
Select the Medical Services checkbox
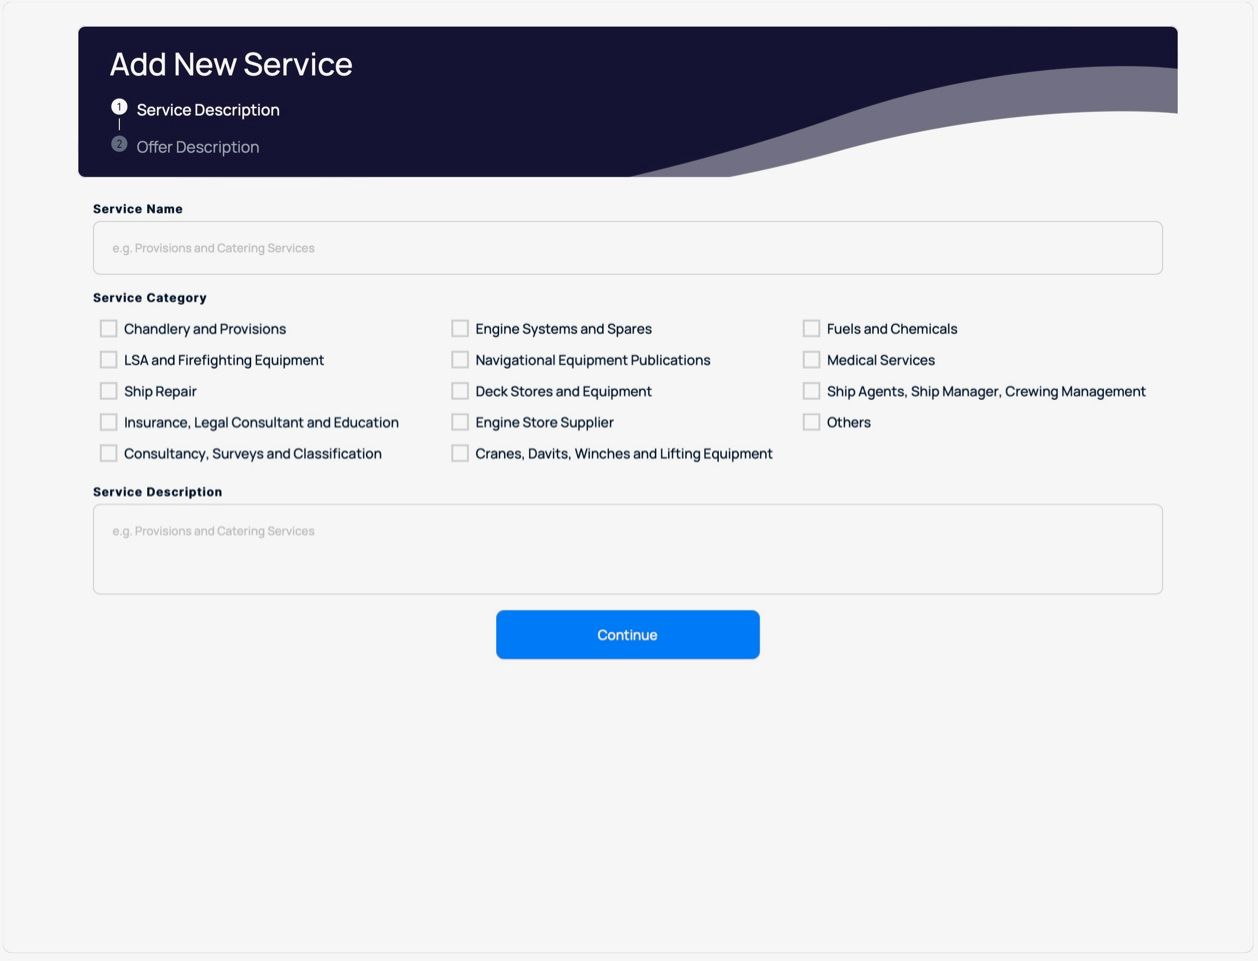811,359
